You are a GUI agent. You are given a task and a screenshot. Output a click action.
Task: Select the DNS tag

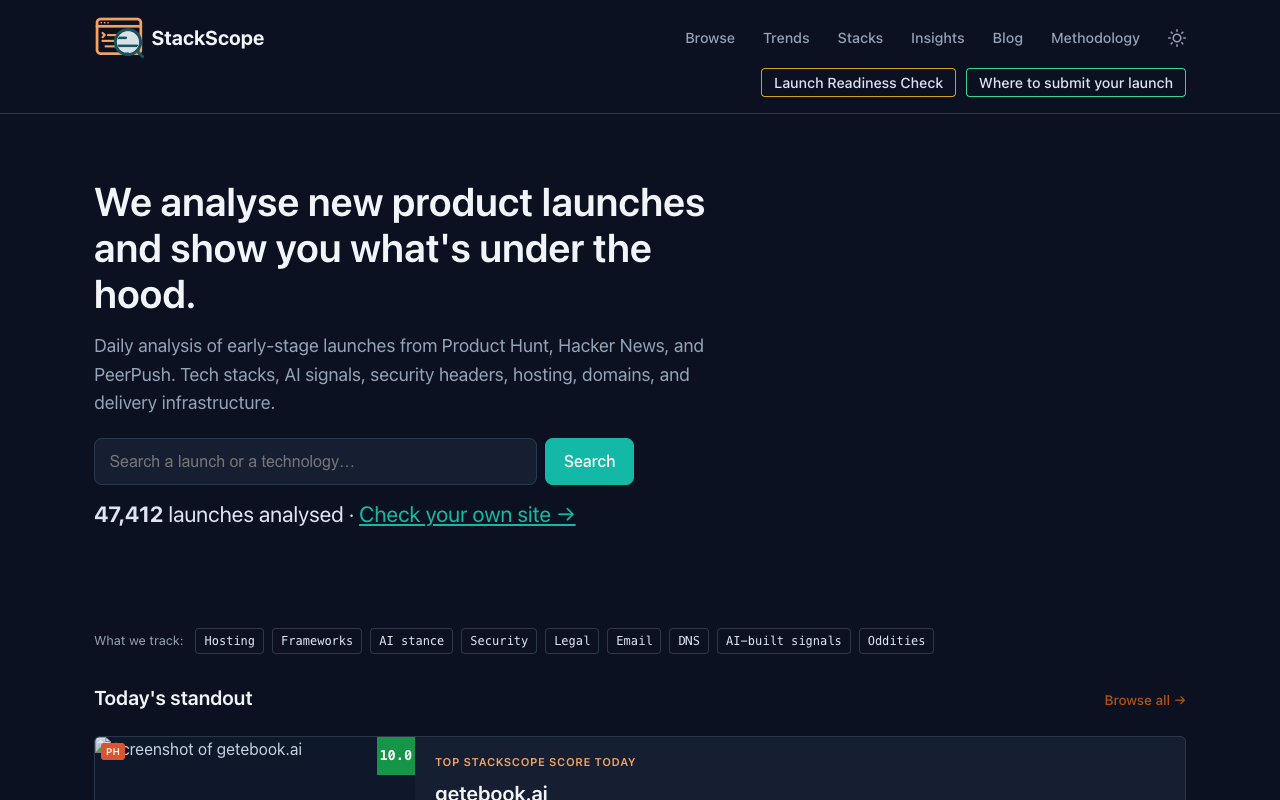[x=689, y=641]
